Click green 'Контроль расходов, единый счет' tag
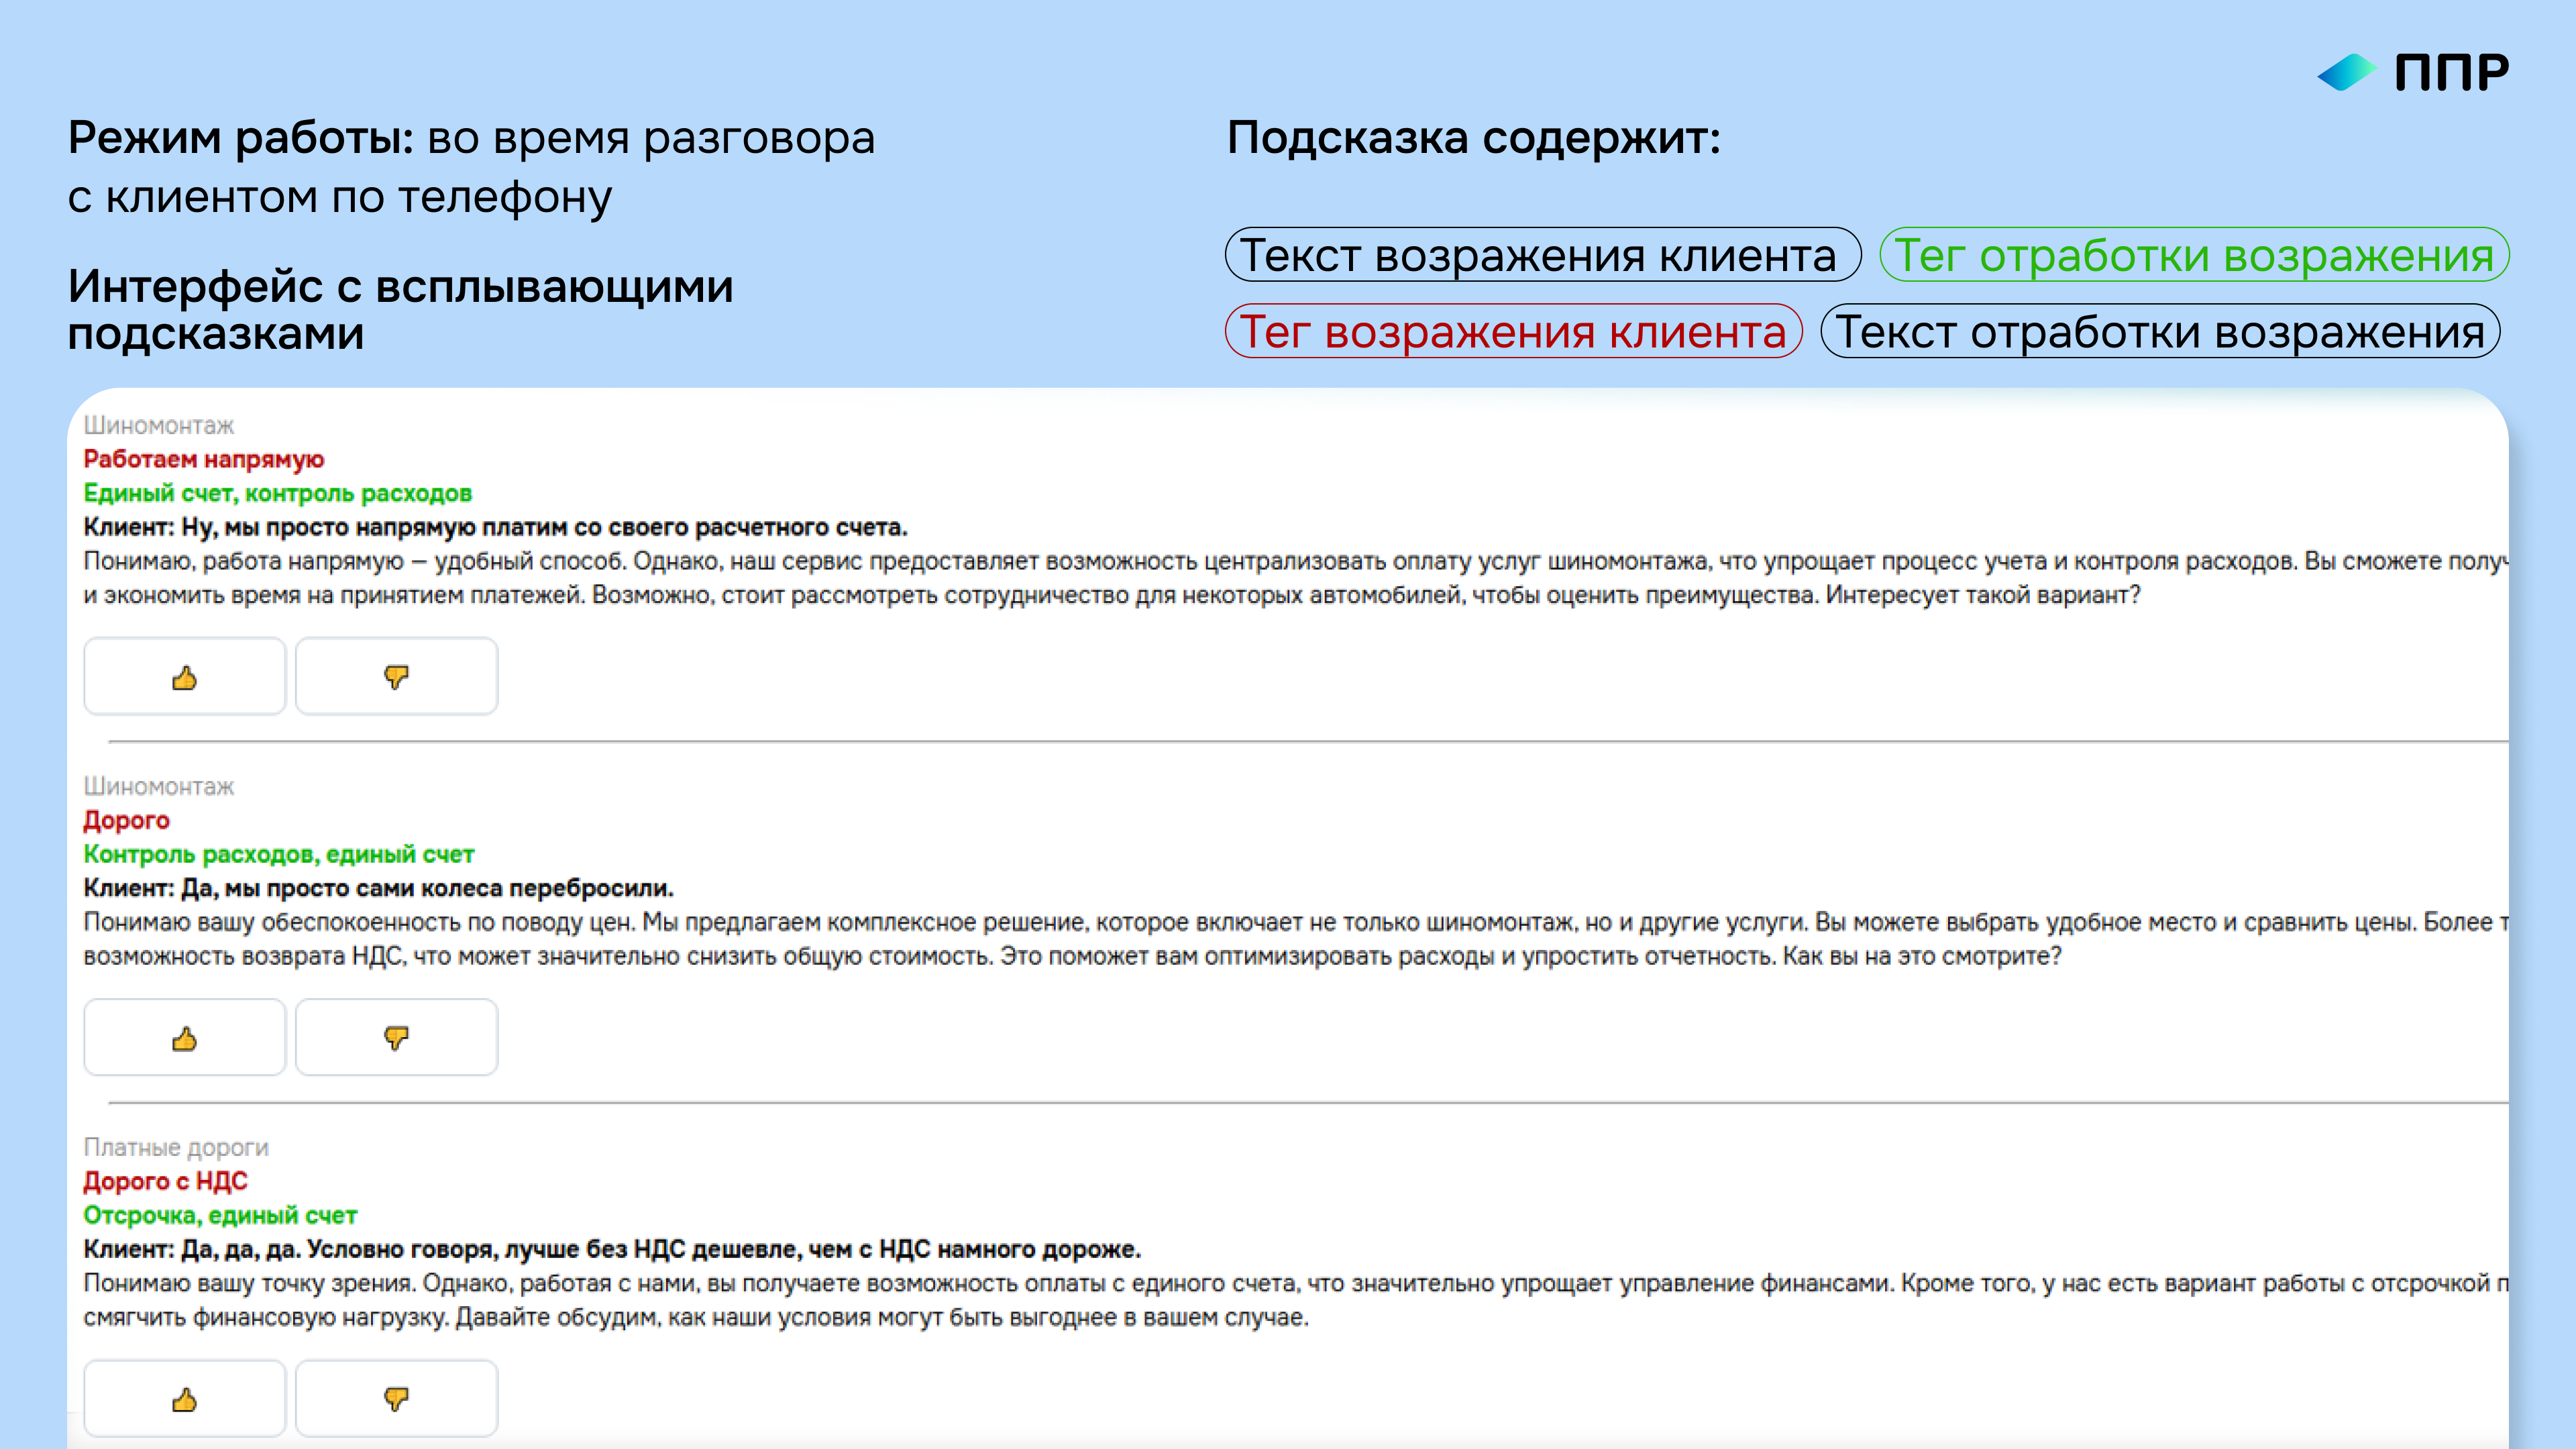Viewport: 2576px width, 1449px height. (278, 854)
